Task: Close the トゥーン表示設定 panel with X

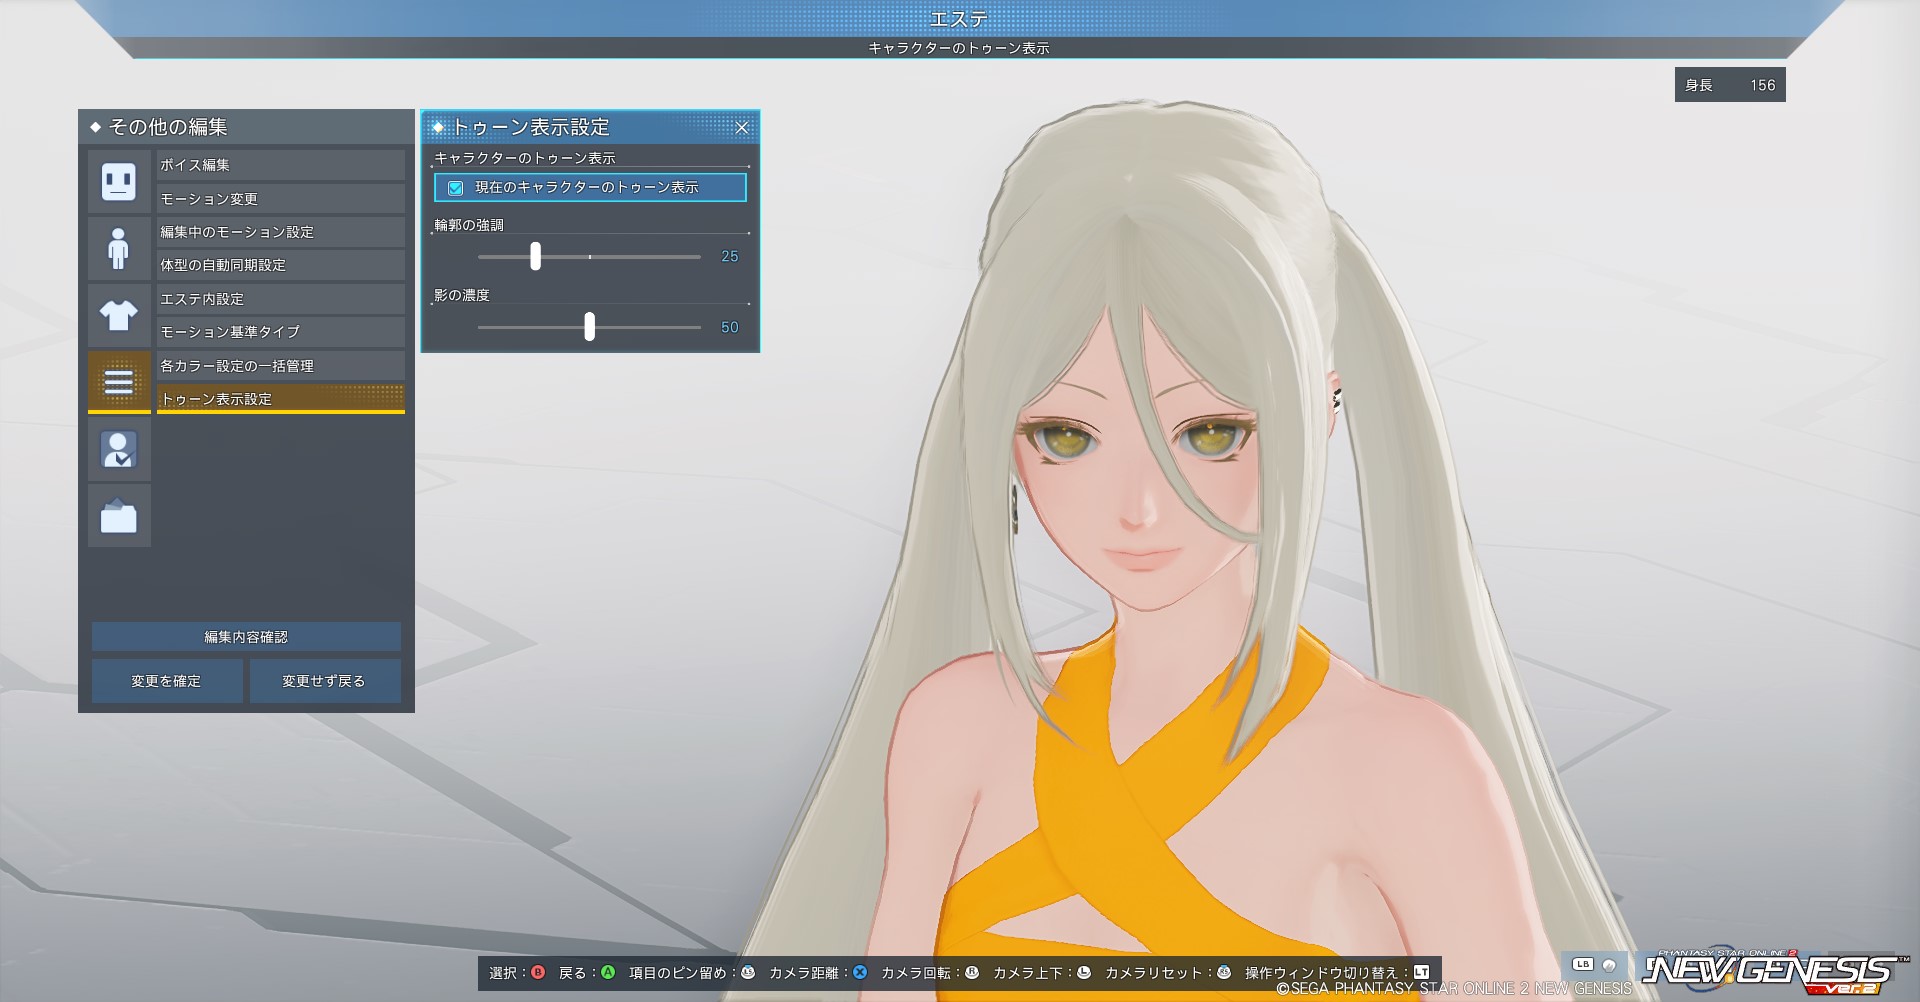Action: coord(742,127)
